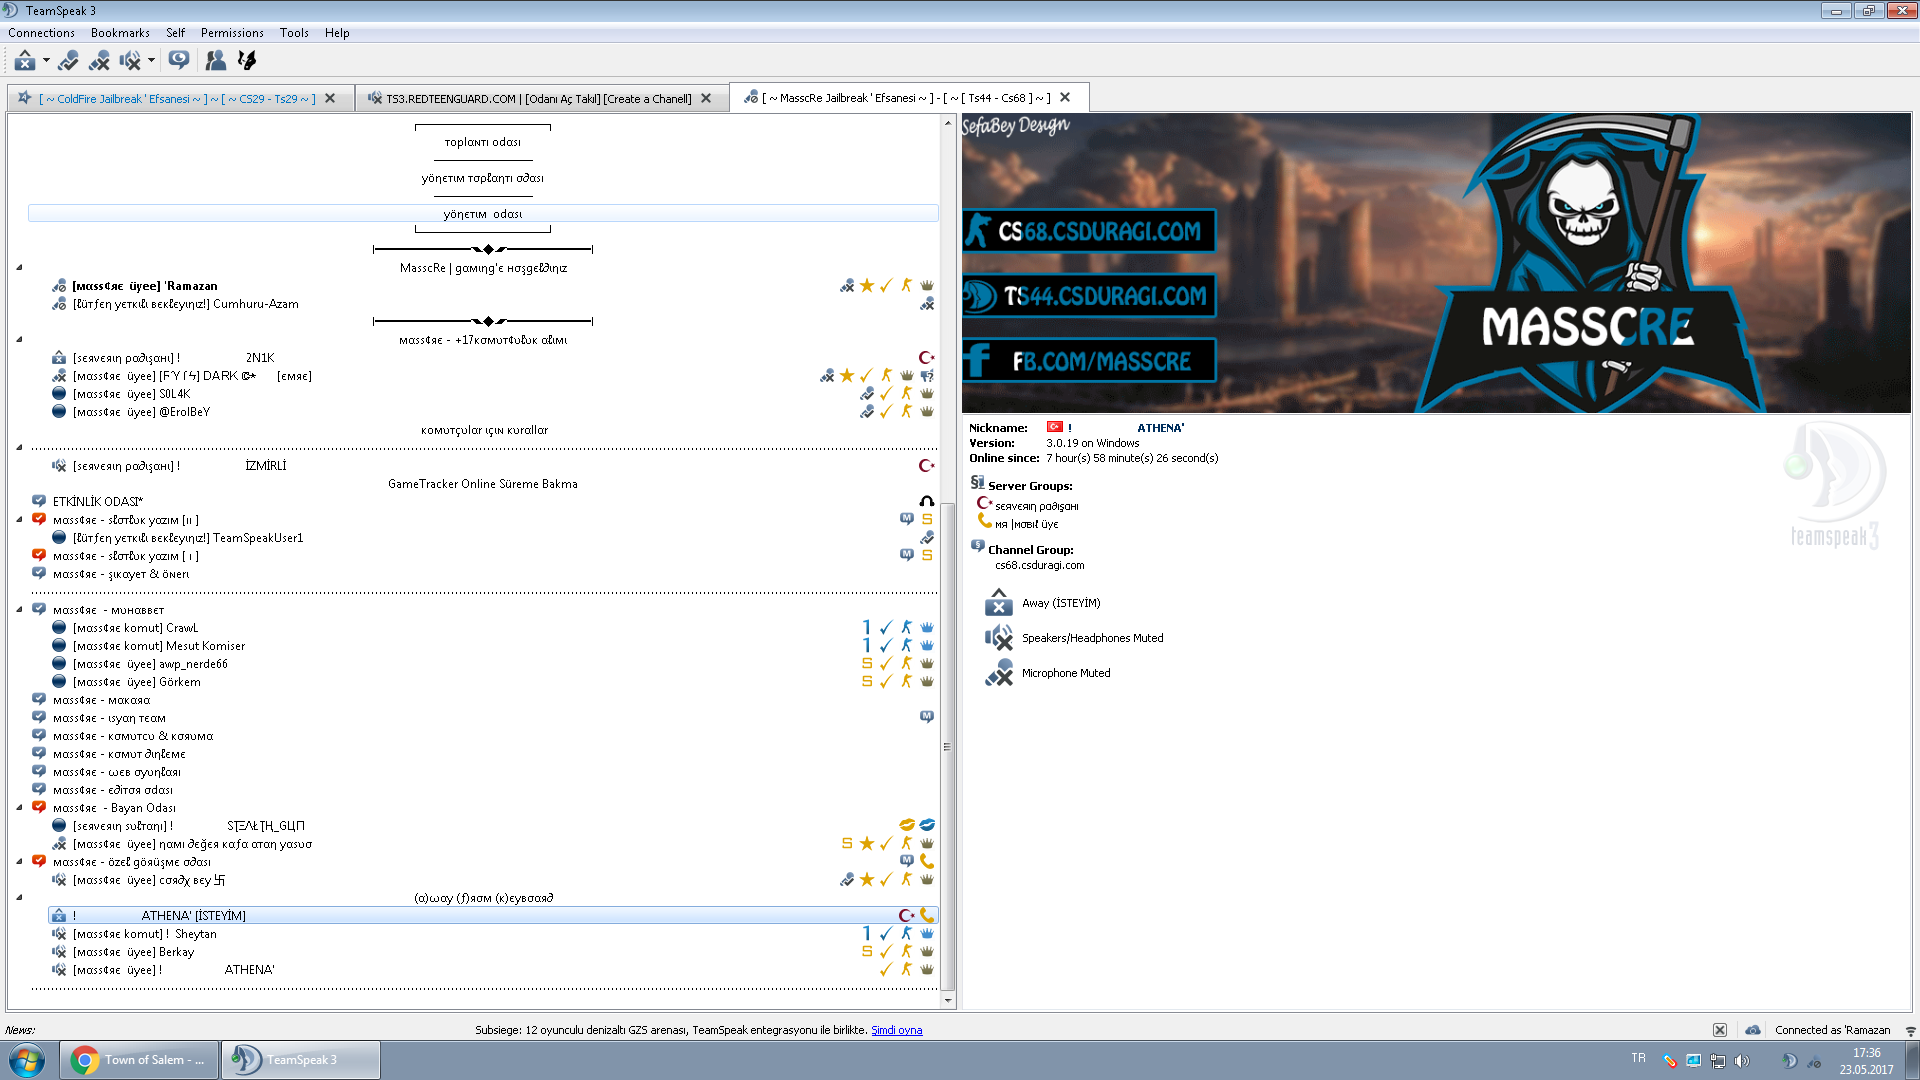Open the speakers mute dropdown arrow

pos(151,61)
